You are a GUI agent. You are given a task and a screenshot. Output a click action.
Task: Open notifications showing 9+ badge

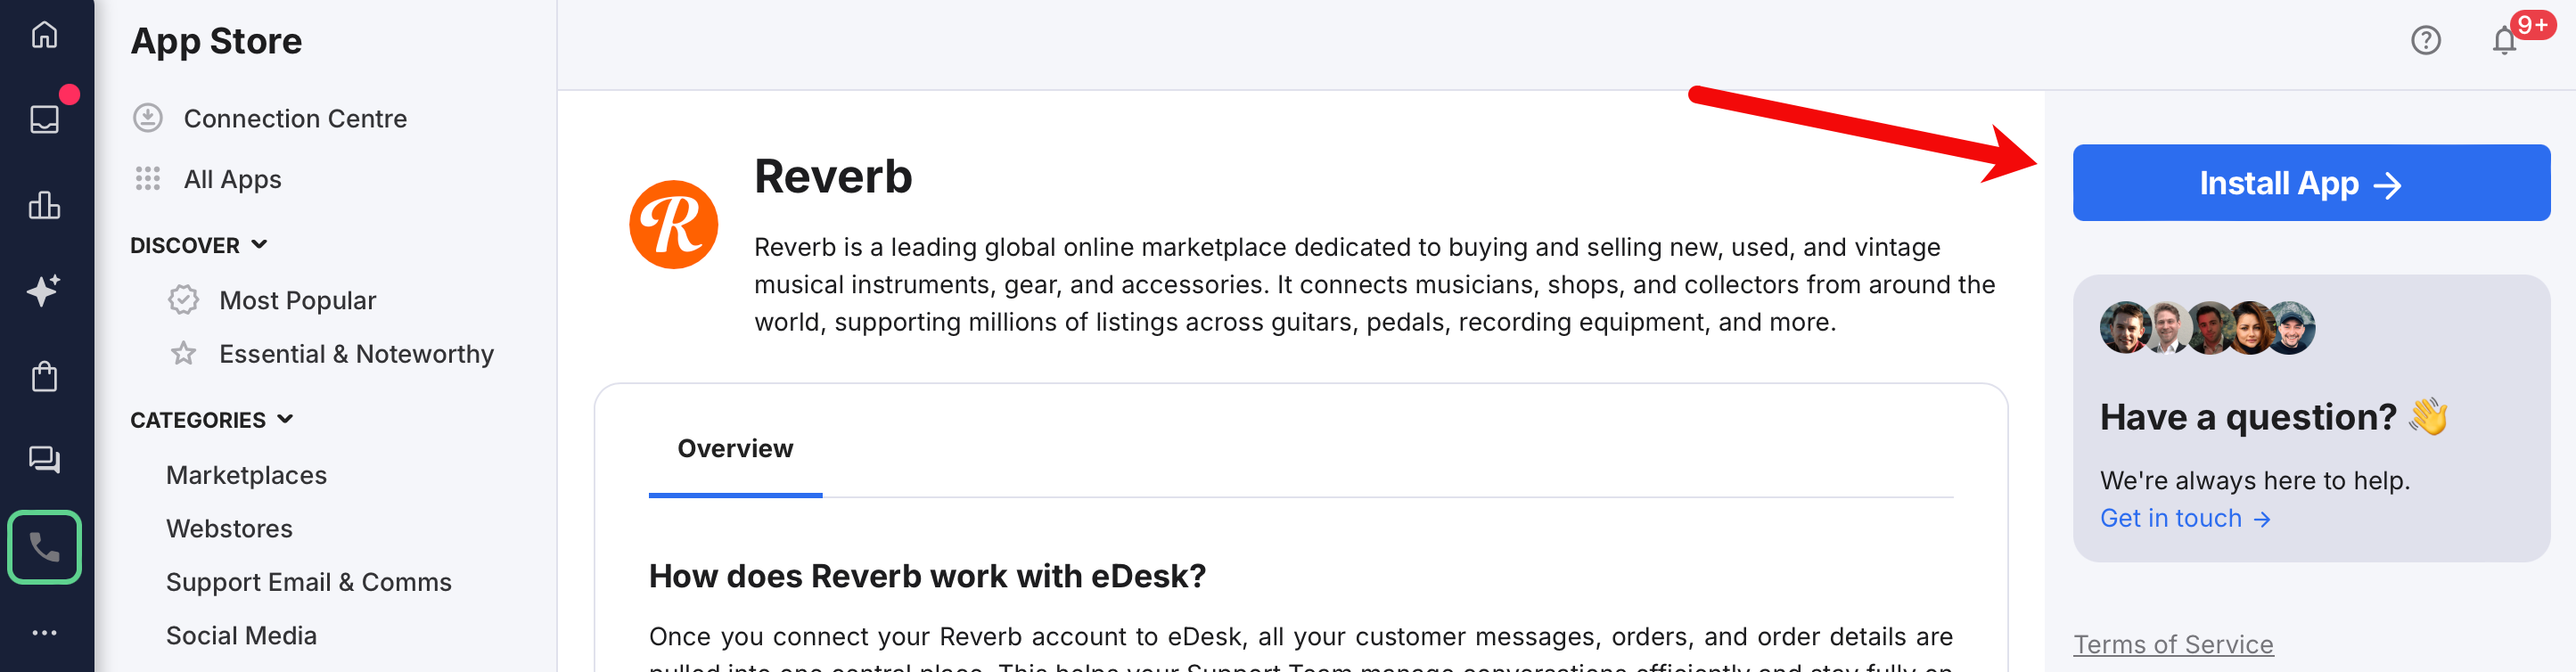2506,40
